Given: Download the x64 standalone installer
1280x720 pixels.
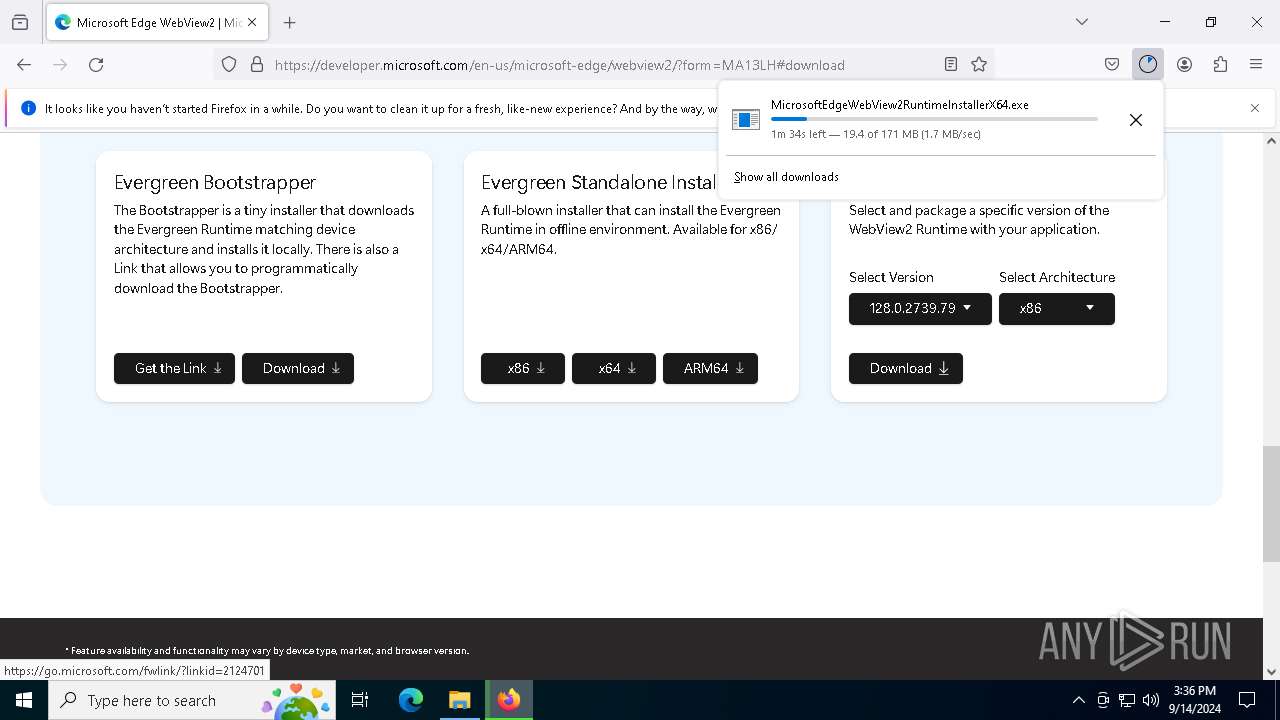Looking at the screenshot, I should 614,368.
